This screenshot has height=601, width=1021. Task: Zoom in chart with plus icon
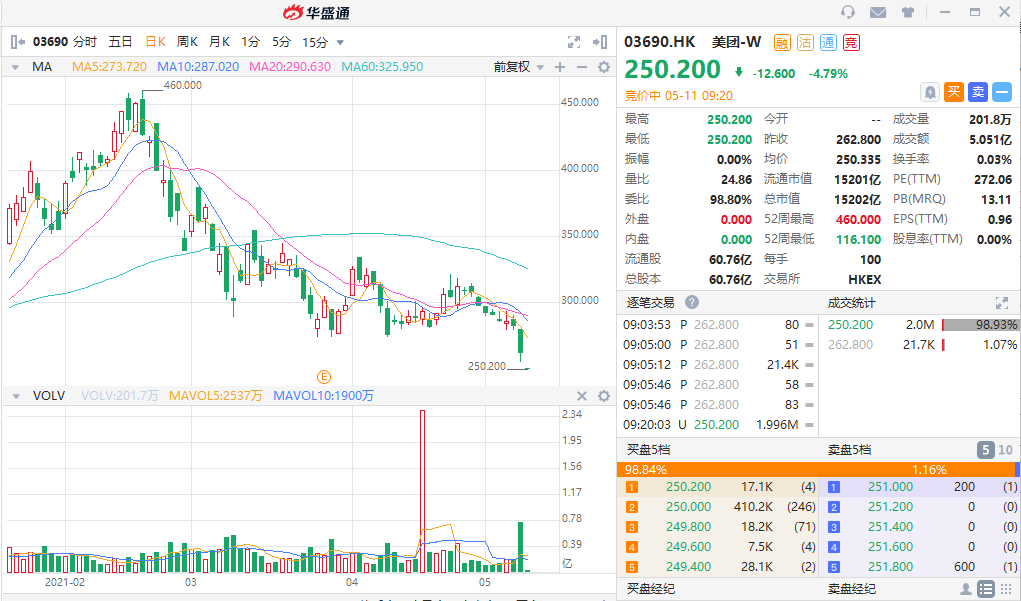click(x=560, y=67)
